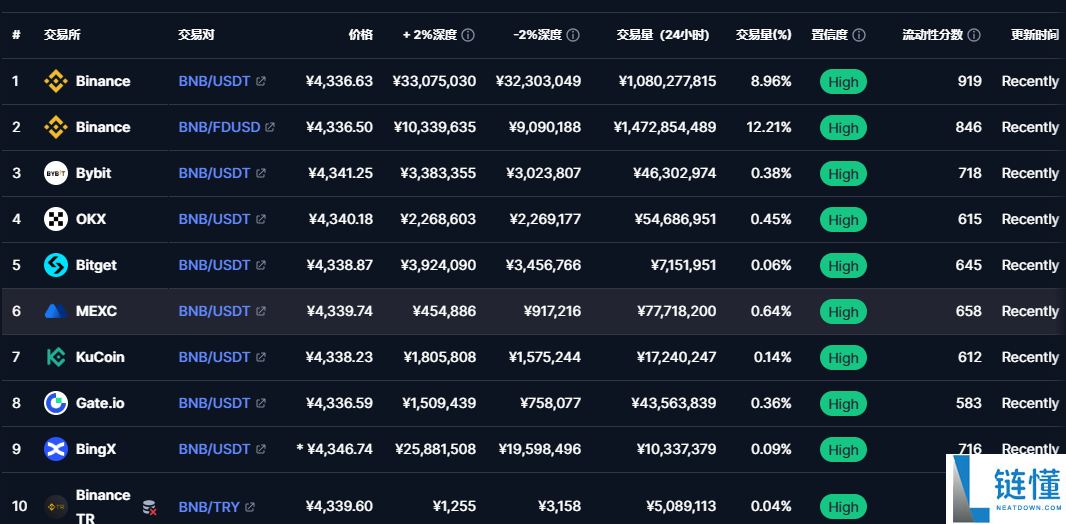The image size is (1066, 524).
Task: Open the BNB/TRY trading pair link
Action: click(x=209, y=507)
